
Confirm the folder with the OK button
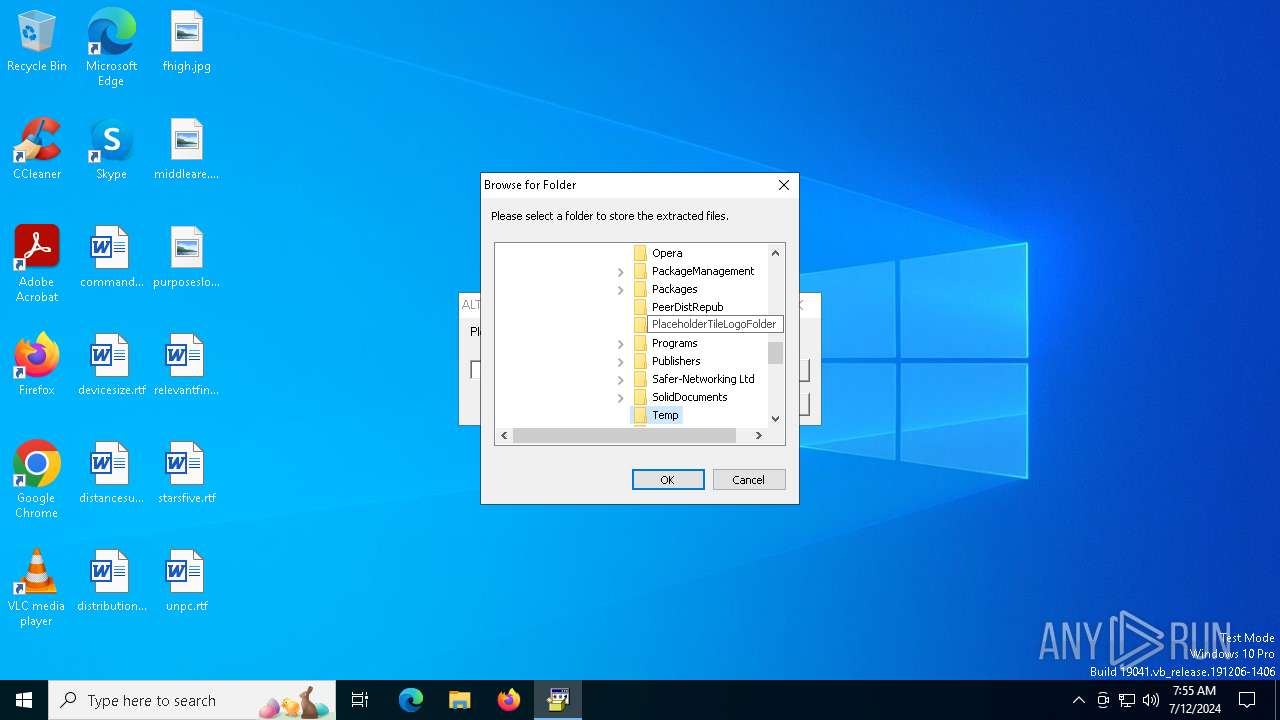point(668,480)
